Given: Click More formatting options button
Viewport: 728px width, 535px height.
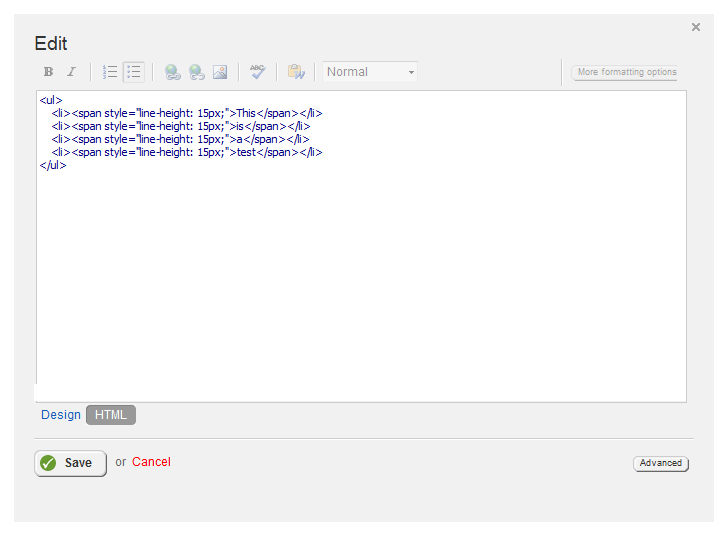Looking at the screenshot, I should pyautogui.click(x=624, y=72).
